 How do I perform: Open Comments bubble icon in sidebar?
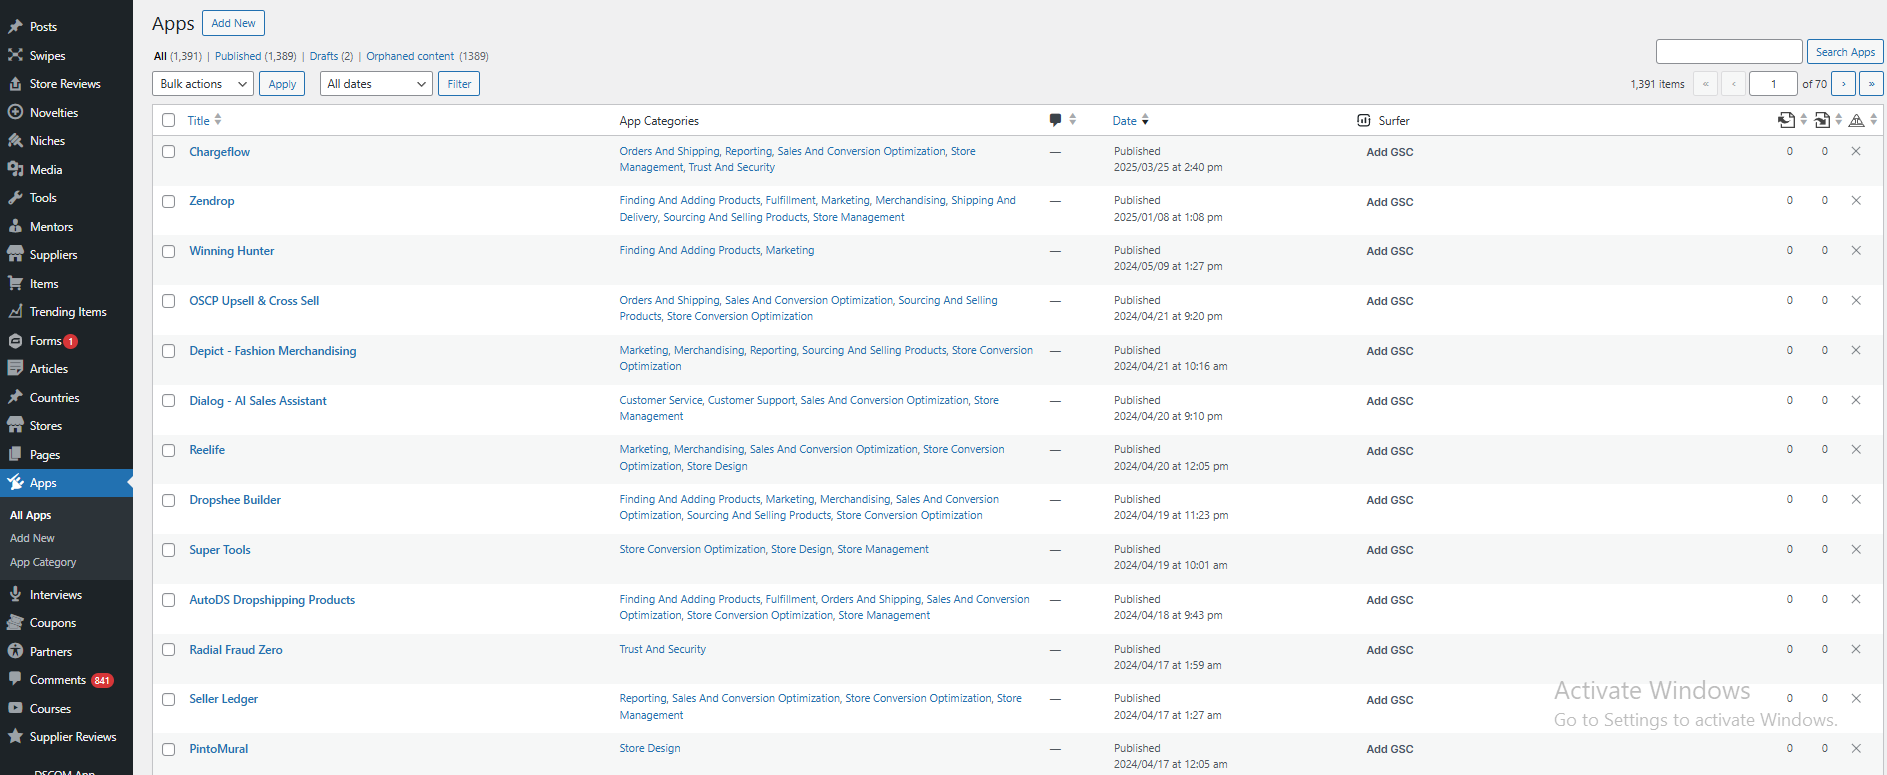click(15, 680)
